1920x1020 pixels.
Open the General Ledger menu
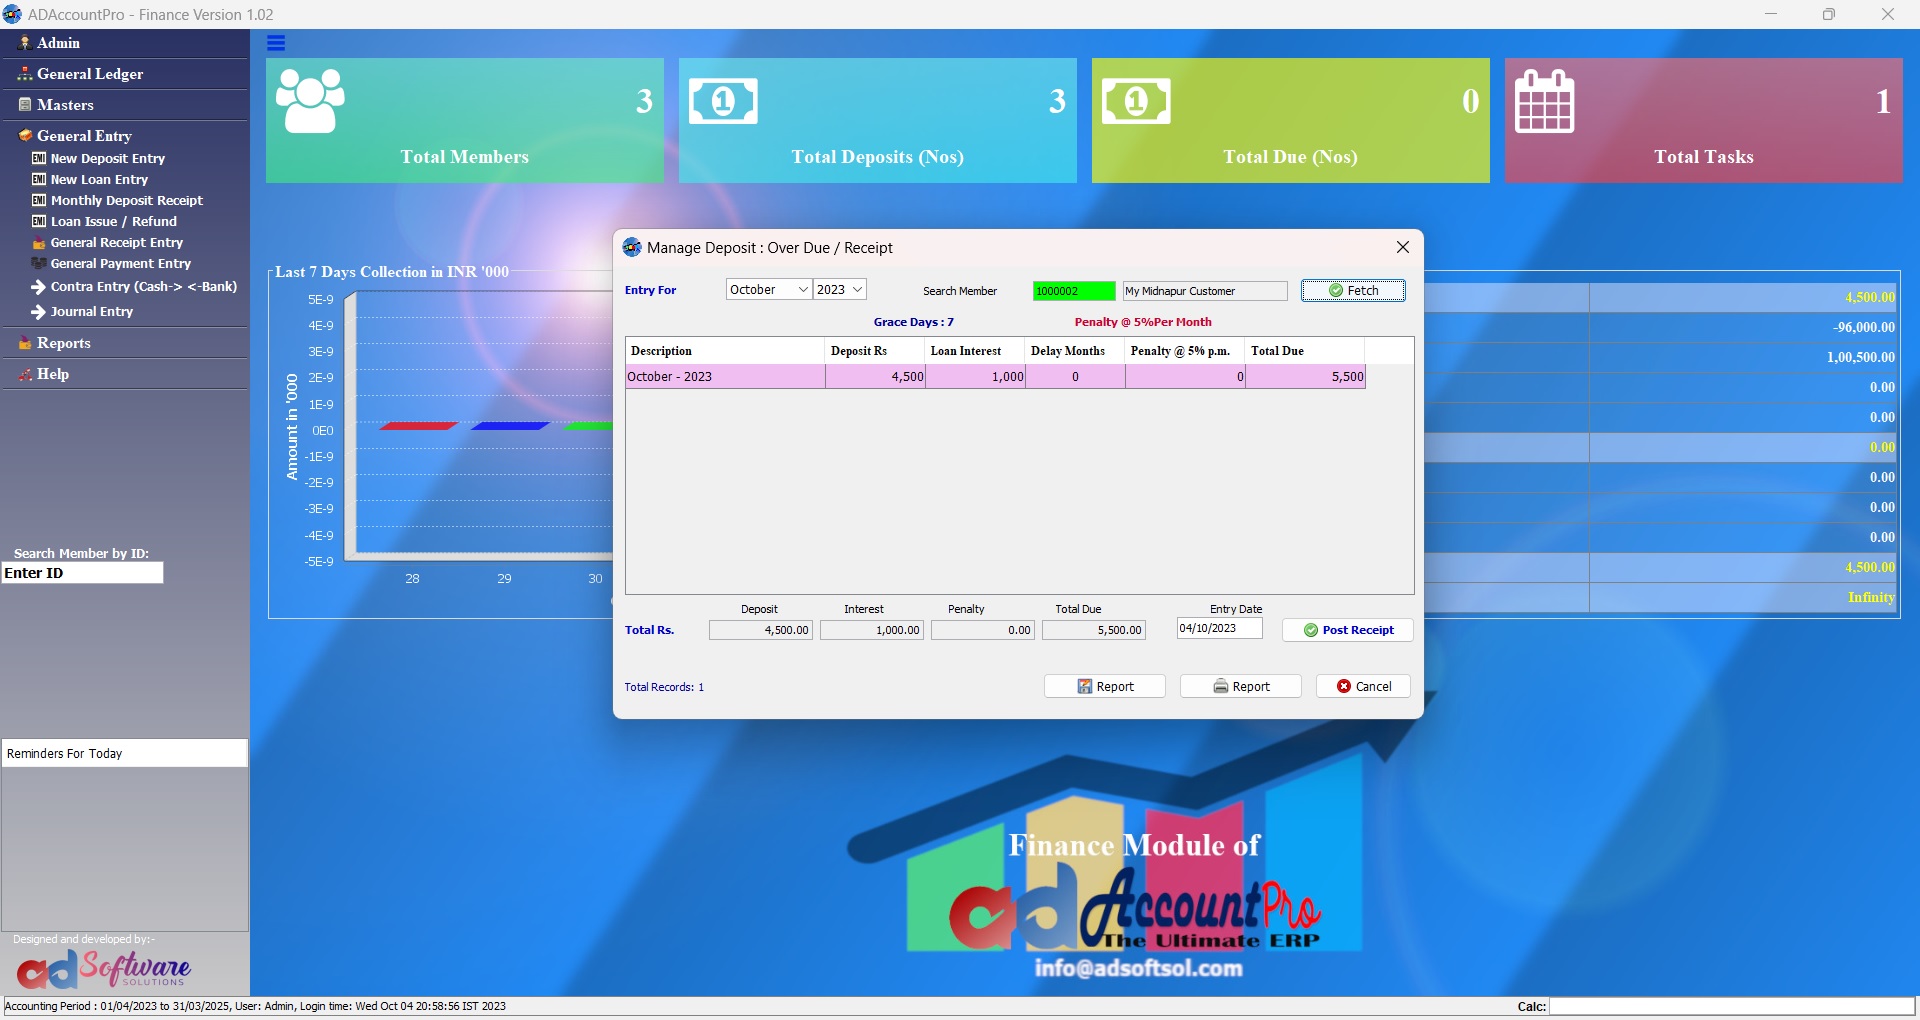click(x=90, y=74)
